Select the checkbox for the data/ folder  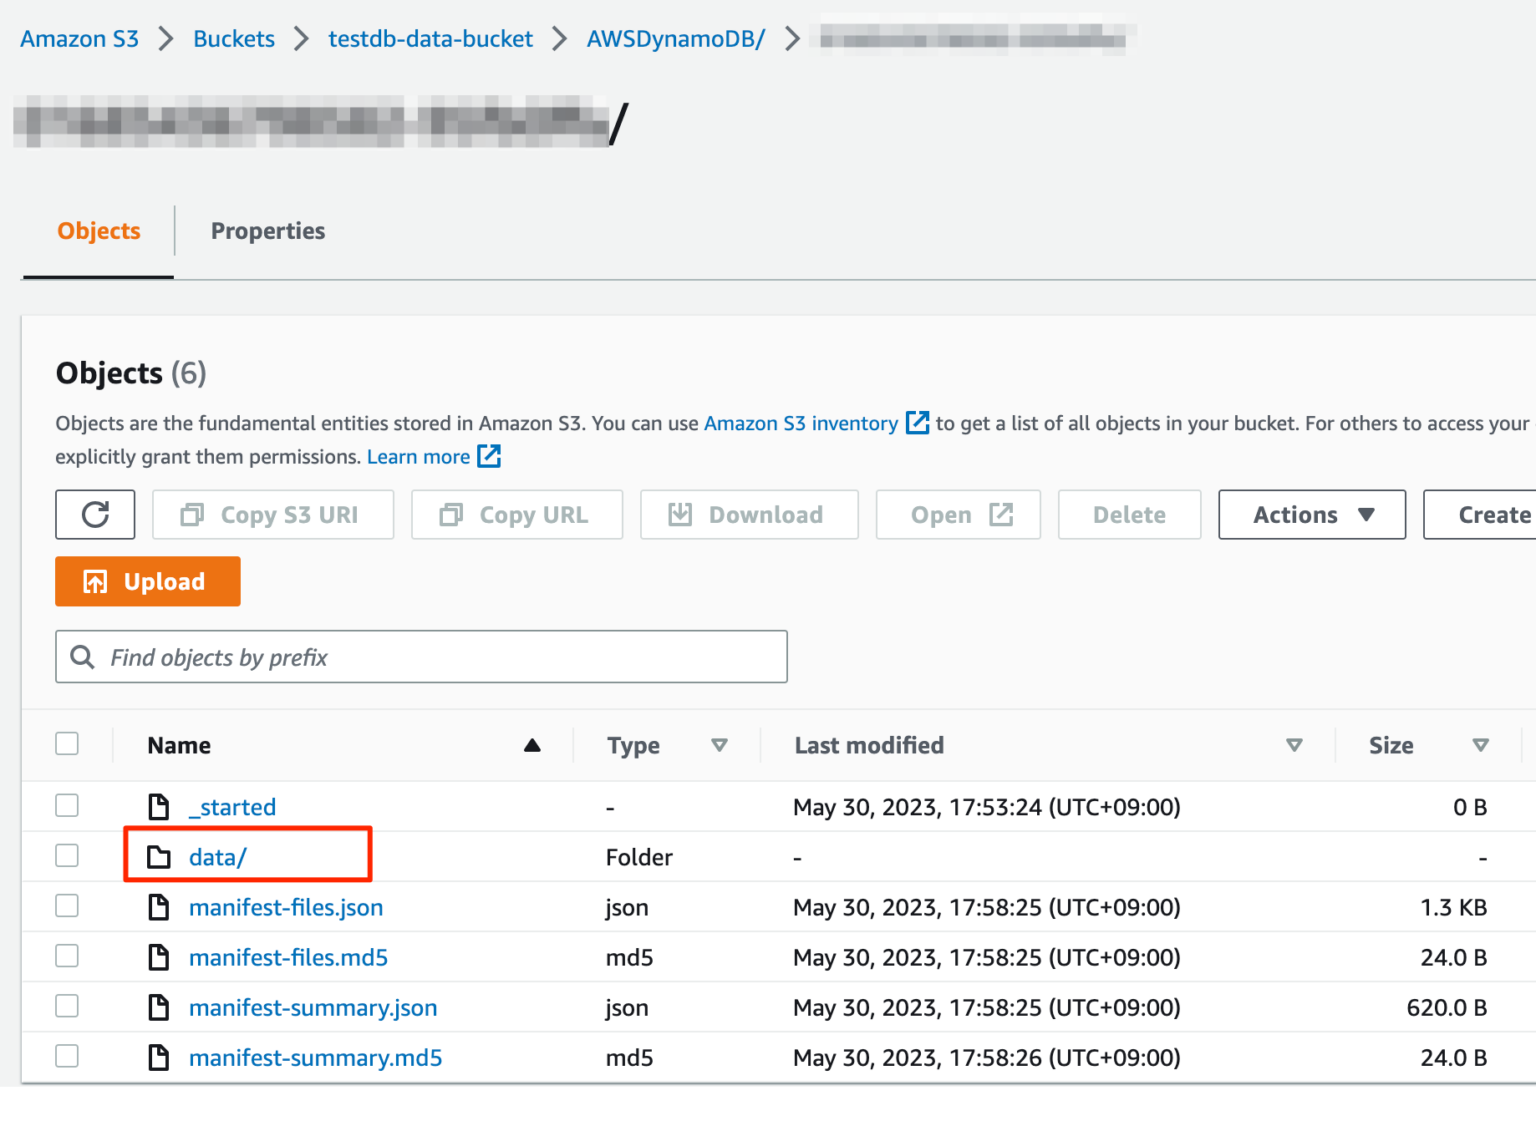point(67,855)
